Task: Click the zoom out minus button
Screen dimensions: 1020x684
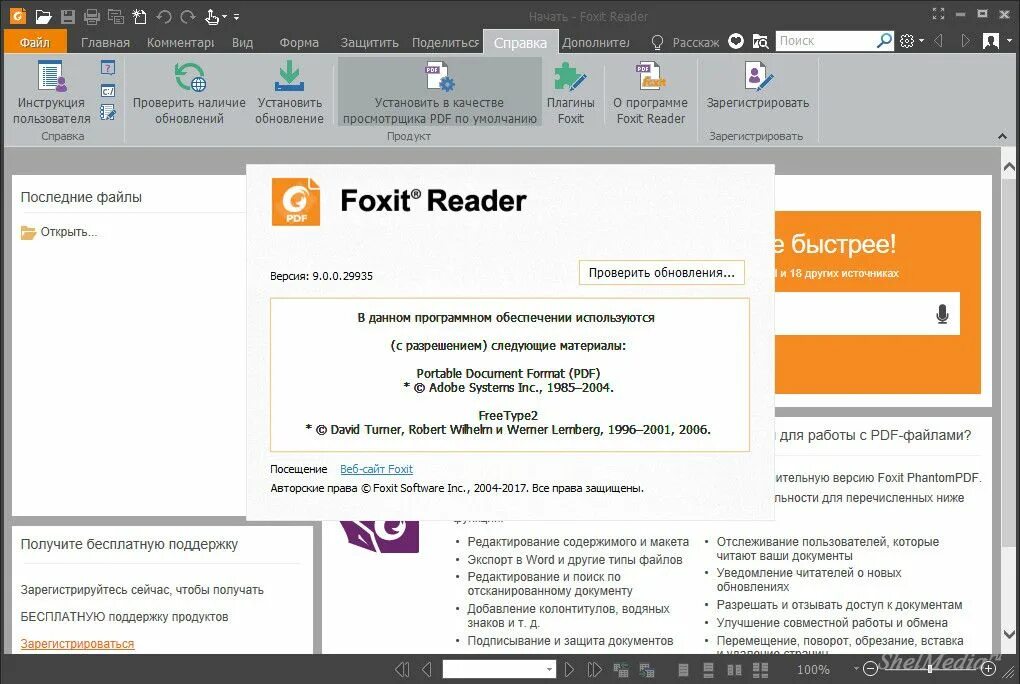Action: (x=870, y=668)
